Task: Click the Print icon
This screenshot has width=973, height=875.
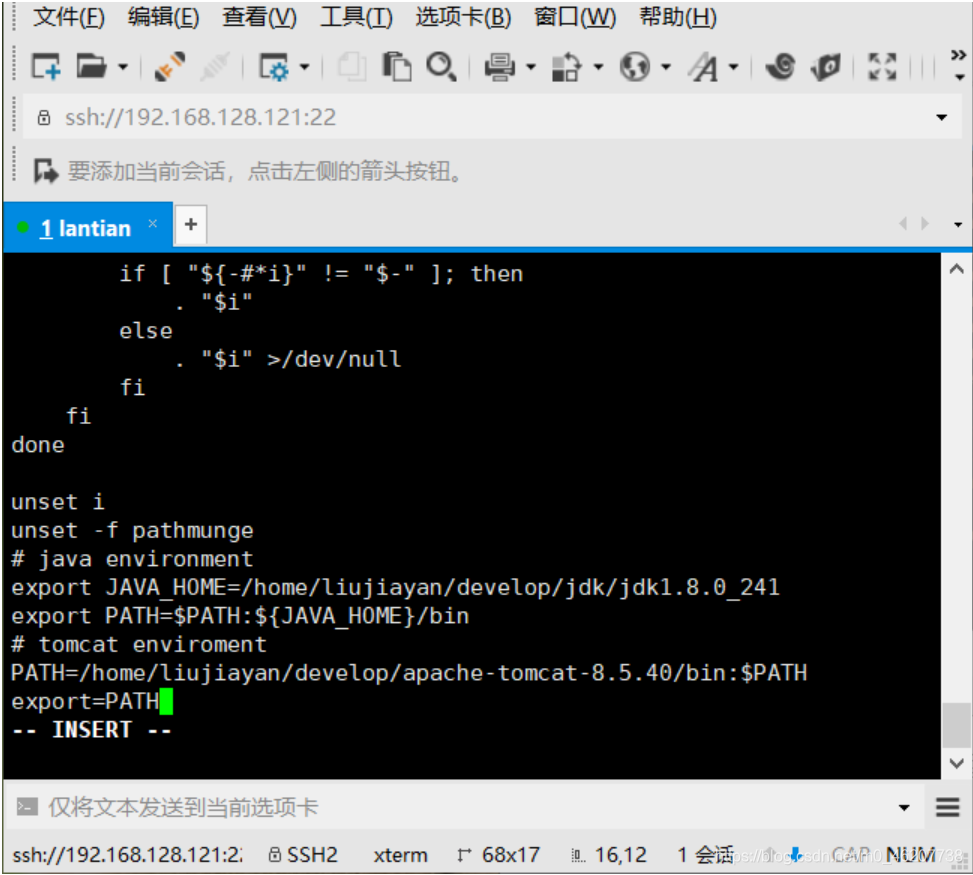Action: [500, 66]
